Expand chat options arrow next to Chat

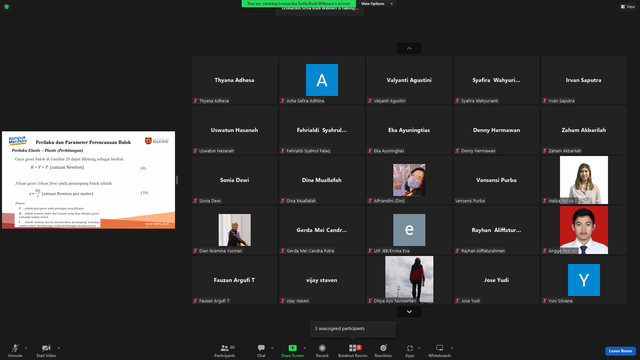(272, 348)
